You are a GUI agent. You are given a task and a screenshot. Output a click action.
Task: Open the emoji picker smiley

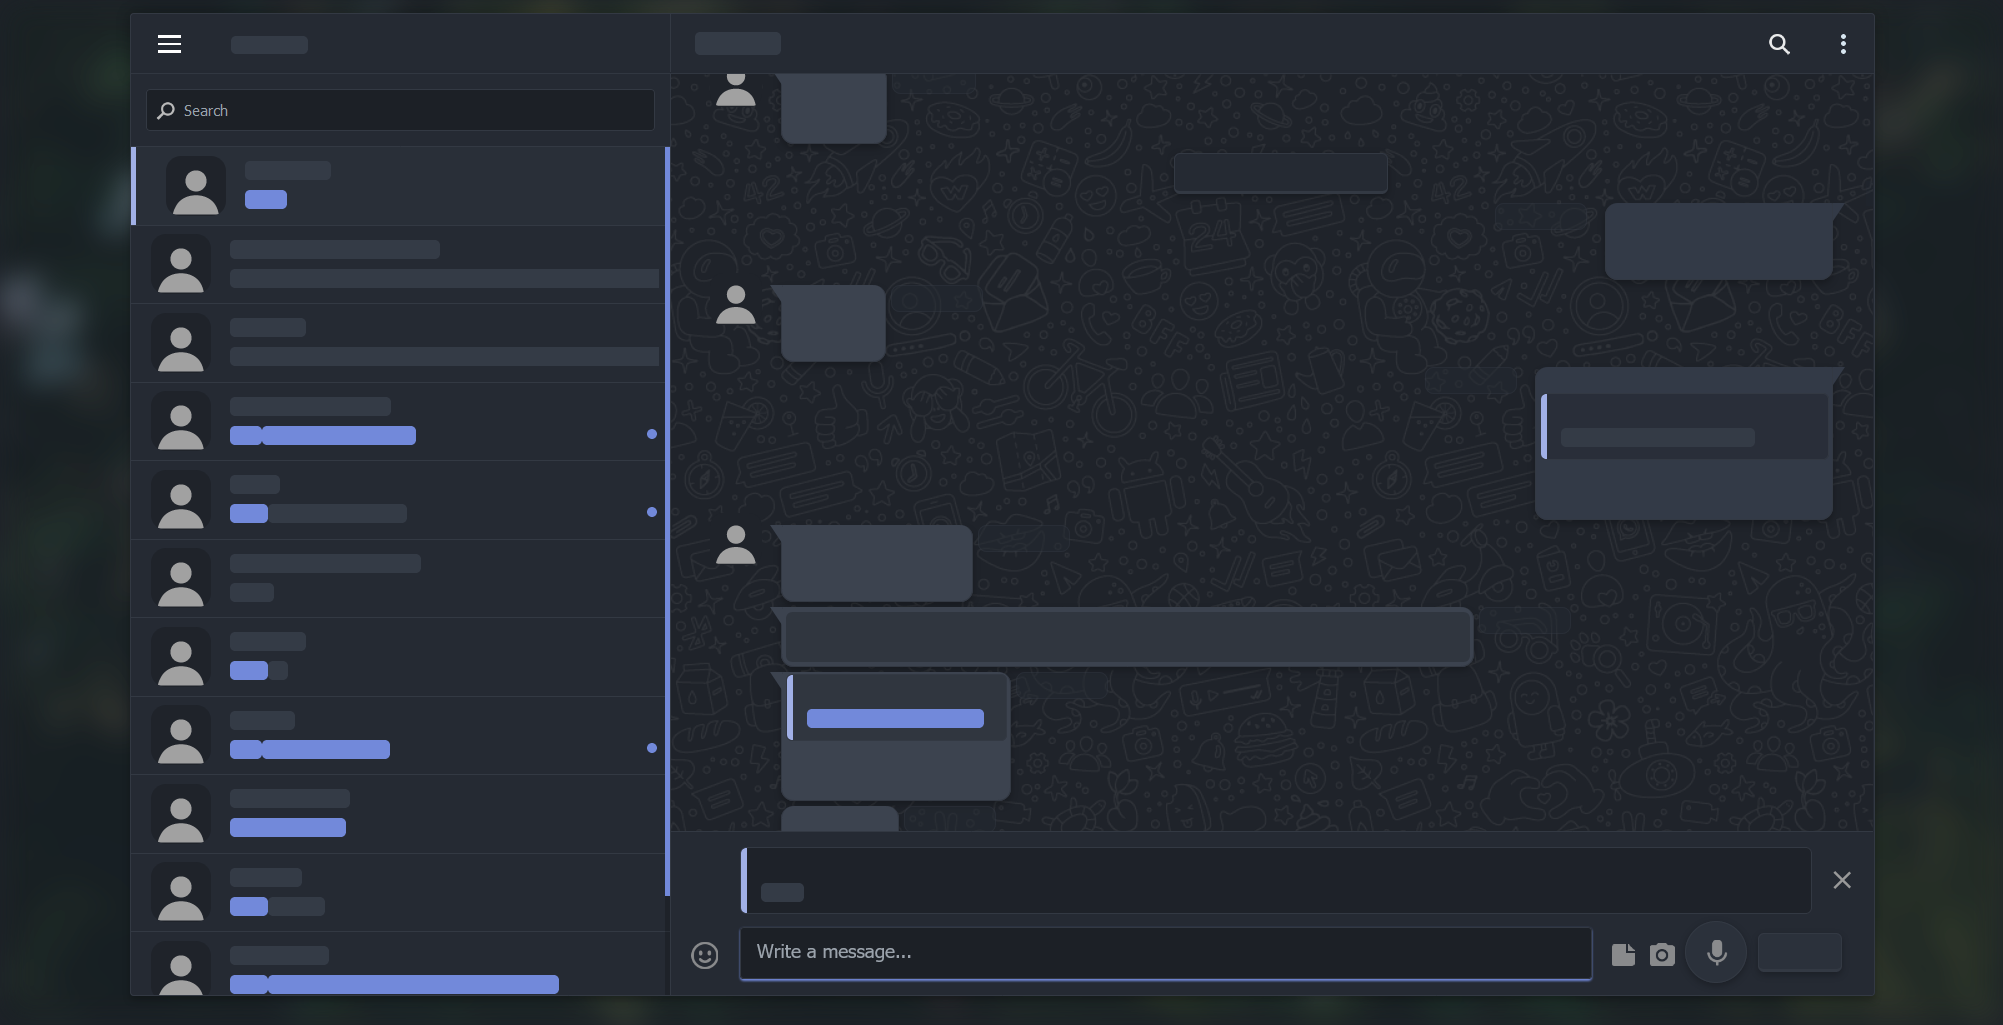click(x=705, y=955)
